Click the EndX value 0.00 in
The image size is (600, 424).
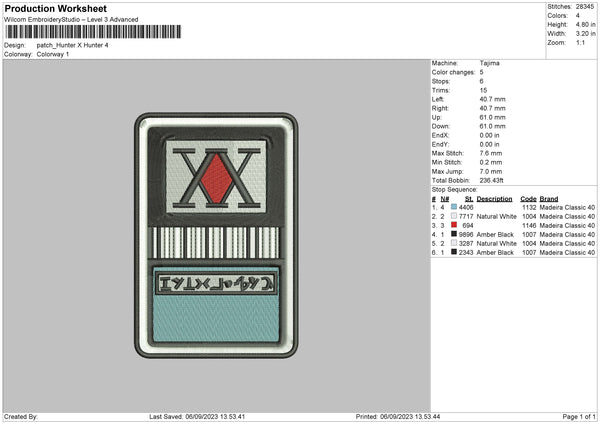pyautogui.click(x=489, y=135)
